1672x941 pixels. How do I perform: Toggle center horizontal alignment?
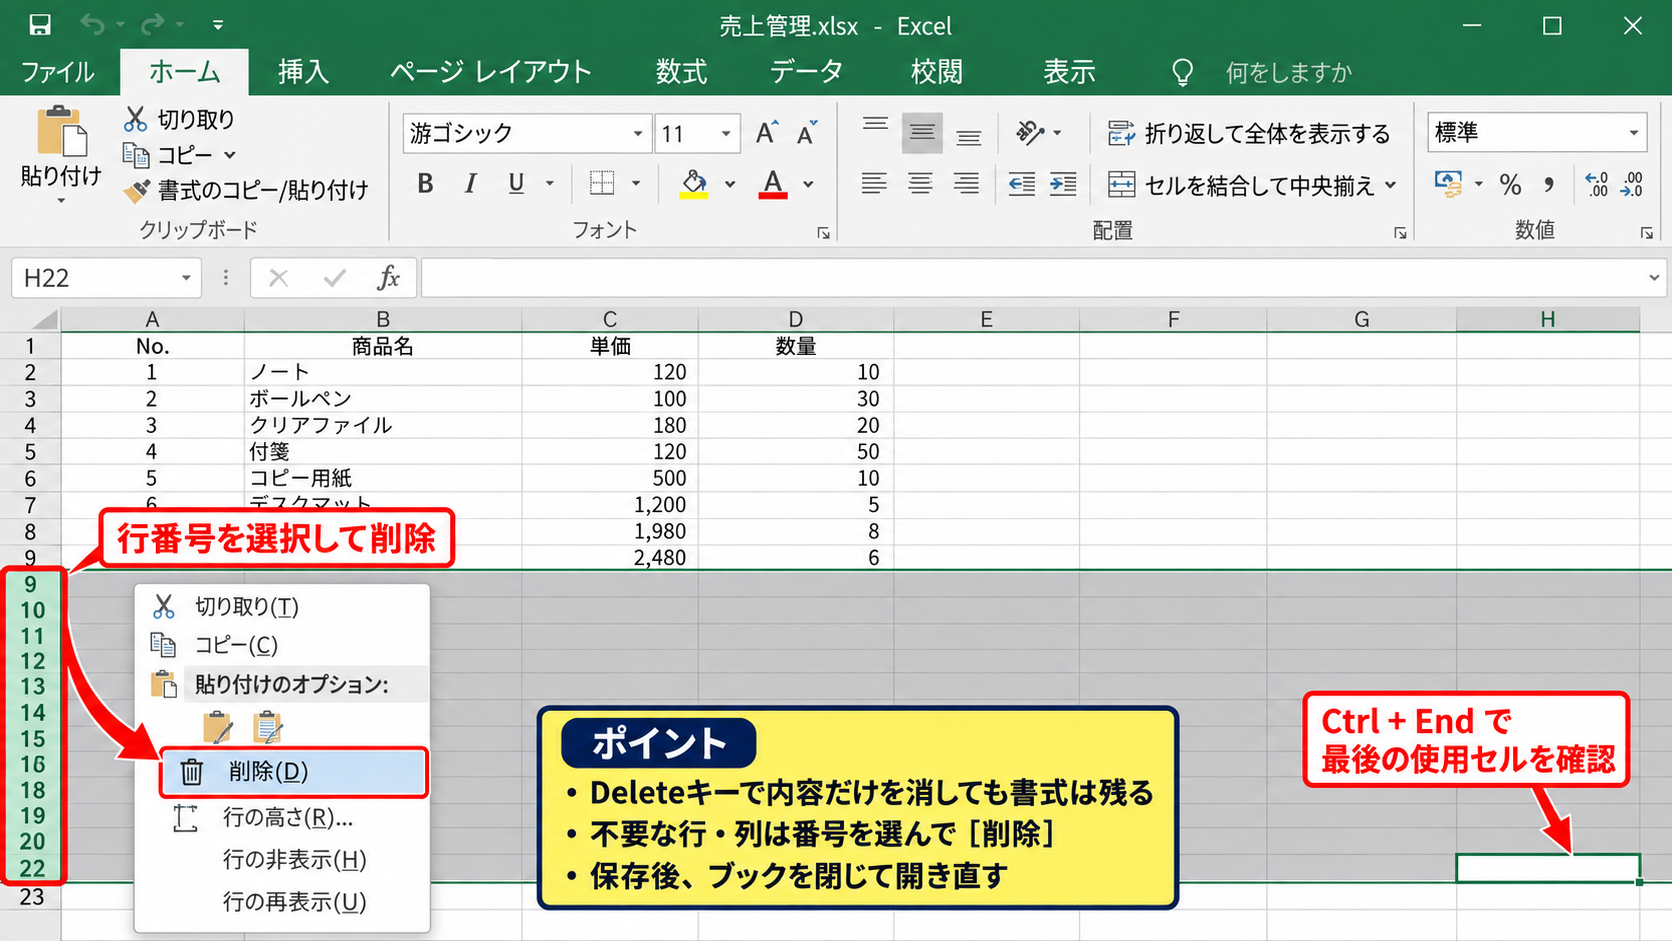(920, 184)
